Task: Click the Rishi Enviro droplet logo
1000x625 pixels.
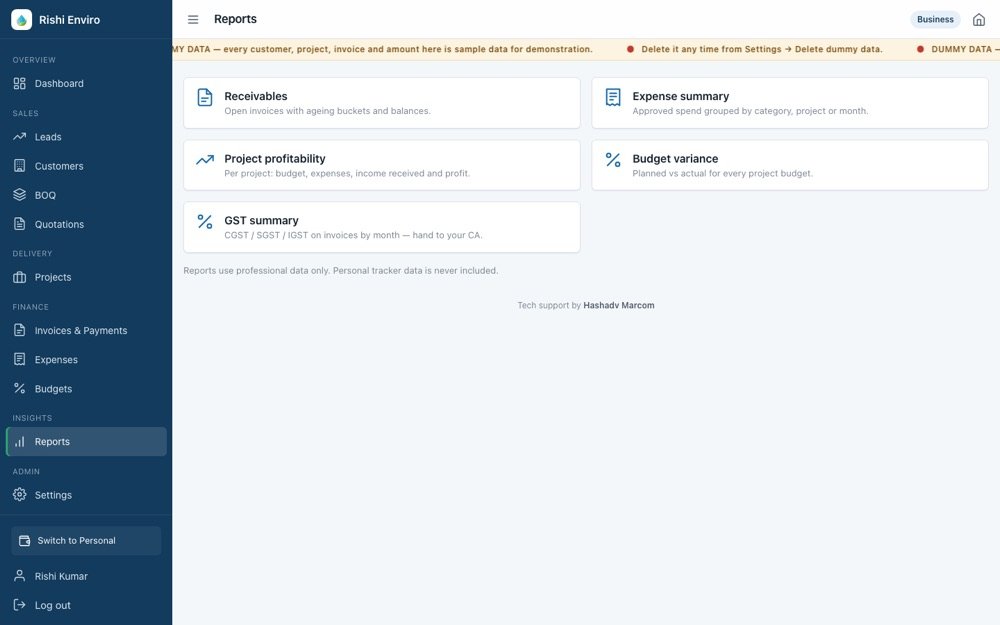Action: coord(22,20)
